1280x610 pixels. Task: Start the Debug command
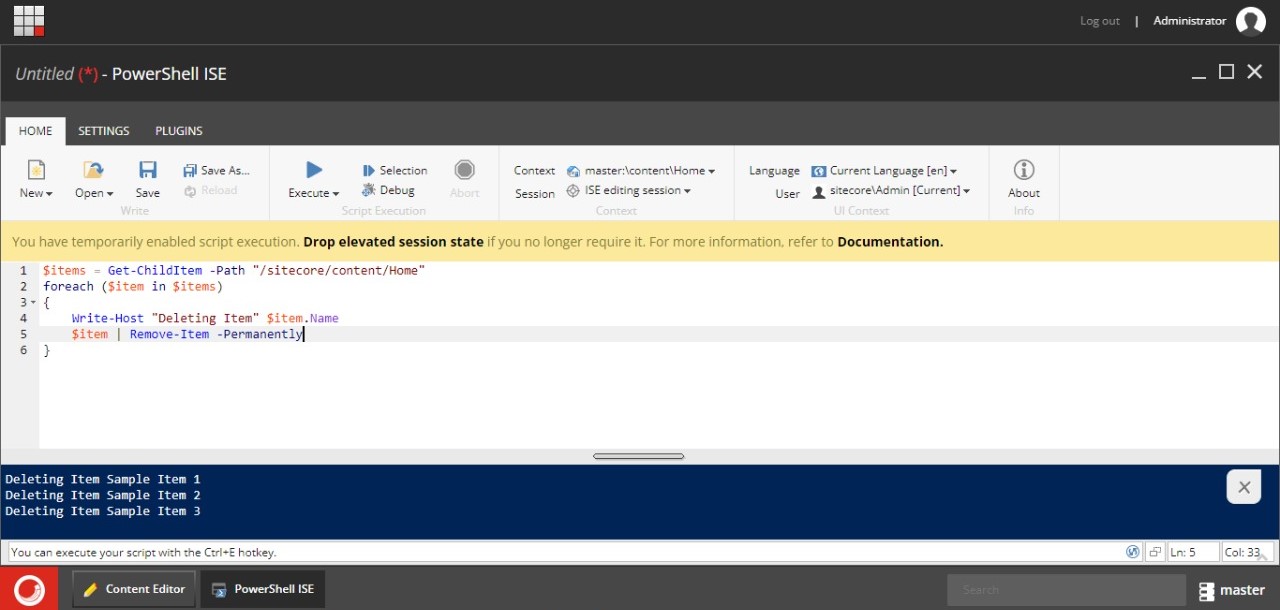tap(389, 190)
